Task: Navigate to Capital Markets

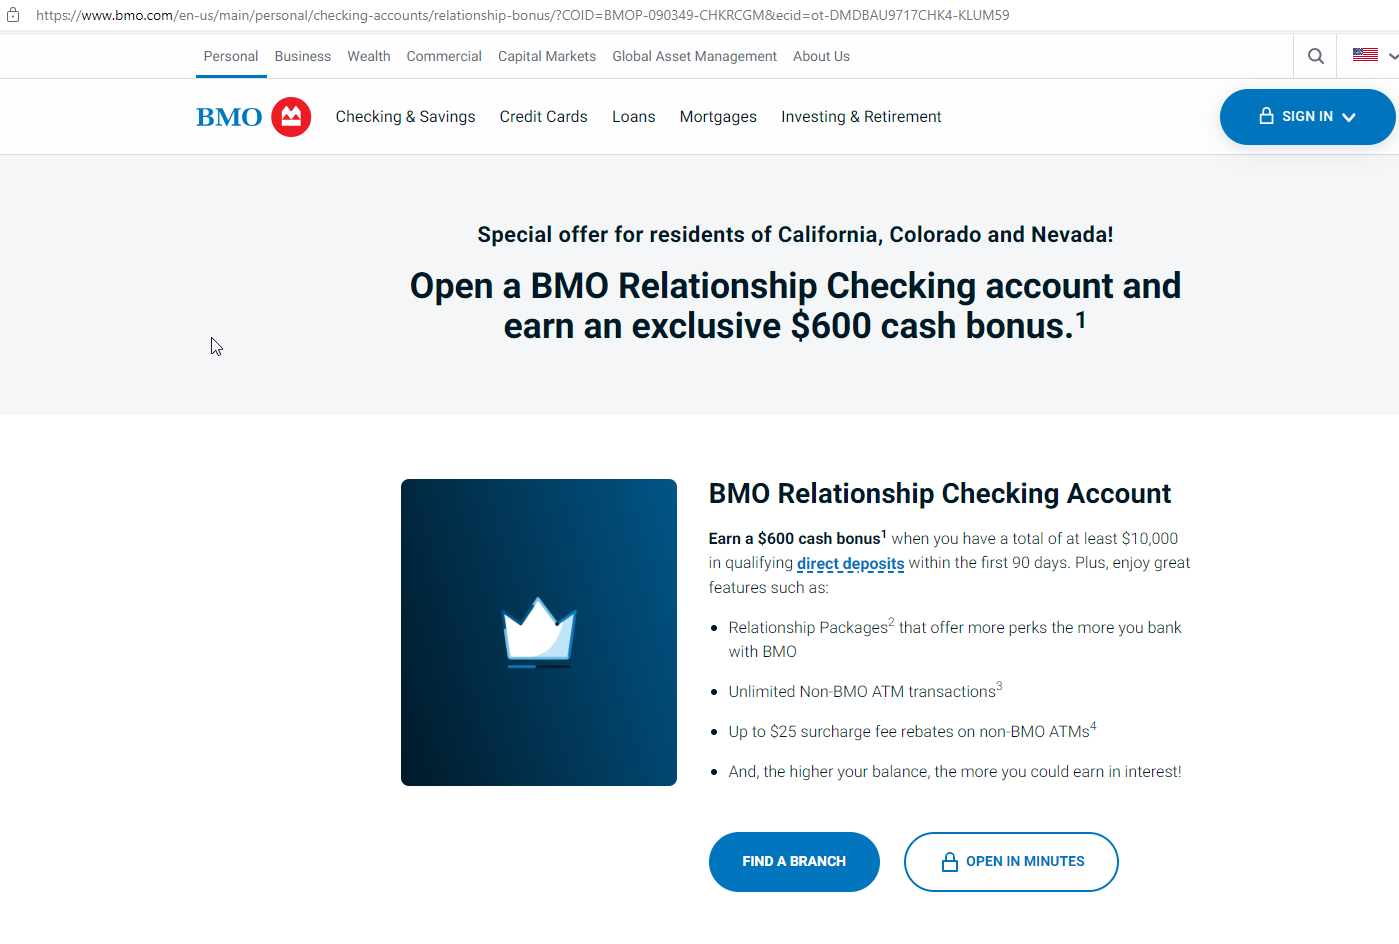Action: [x=546, y=56]
